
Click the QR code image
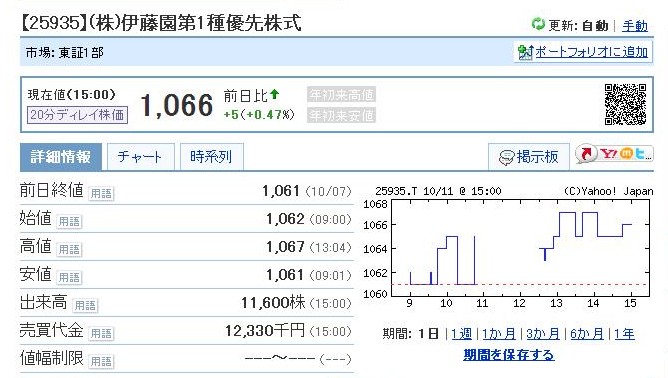point(625,104)
